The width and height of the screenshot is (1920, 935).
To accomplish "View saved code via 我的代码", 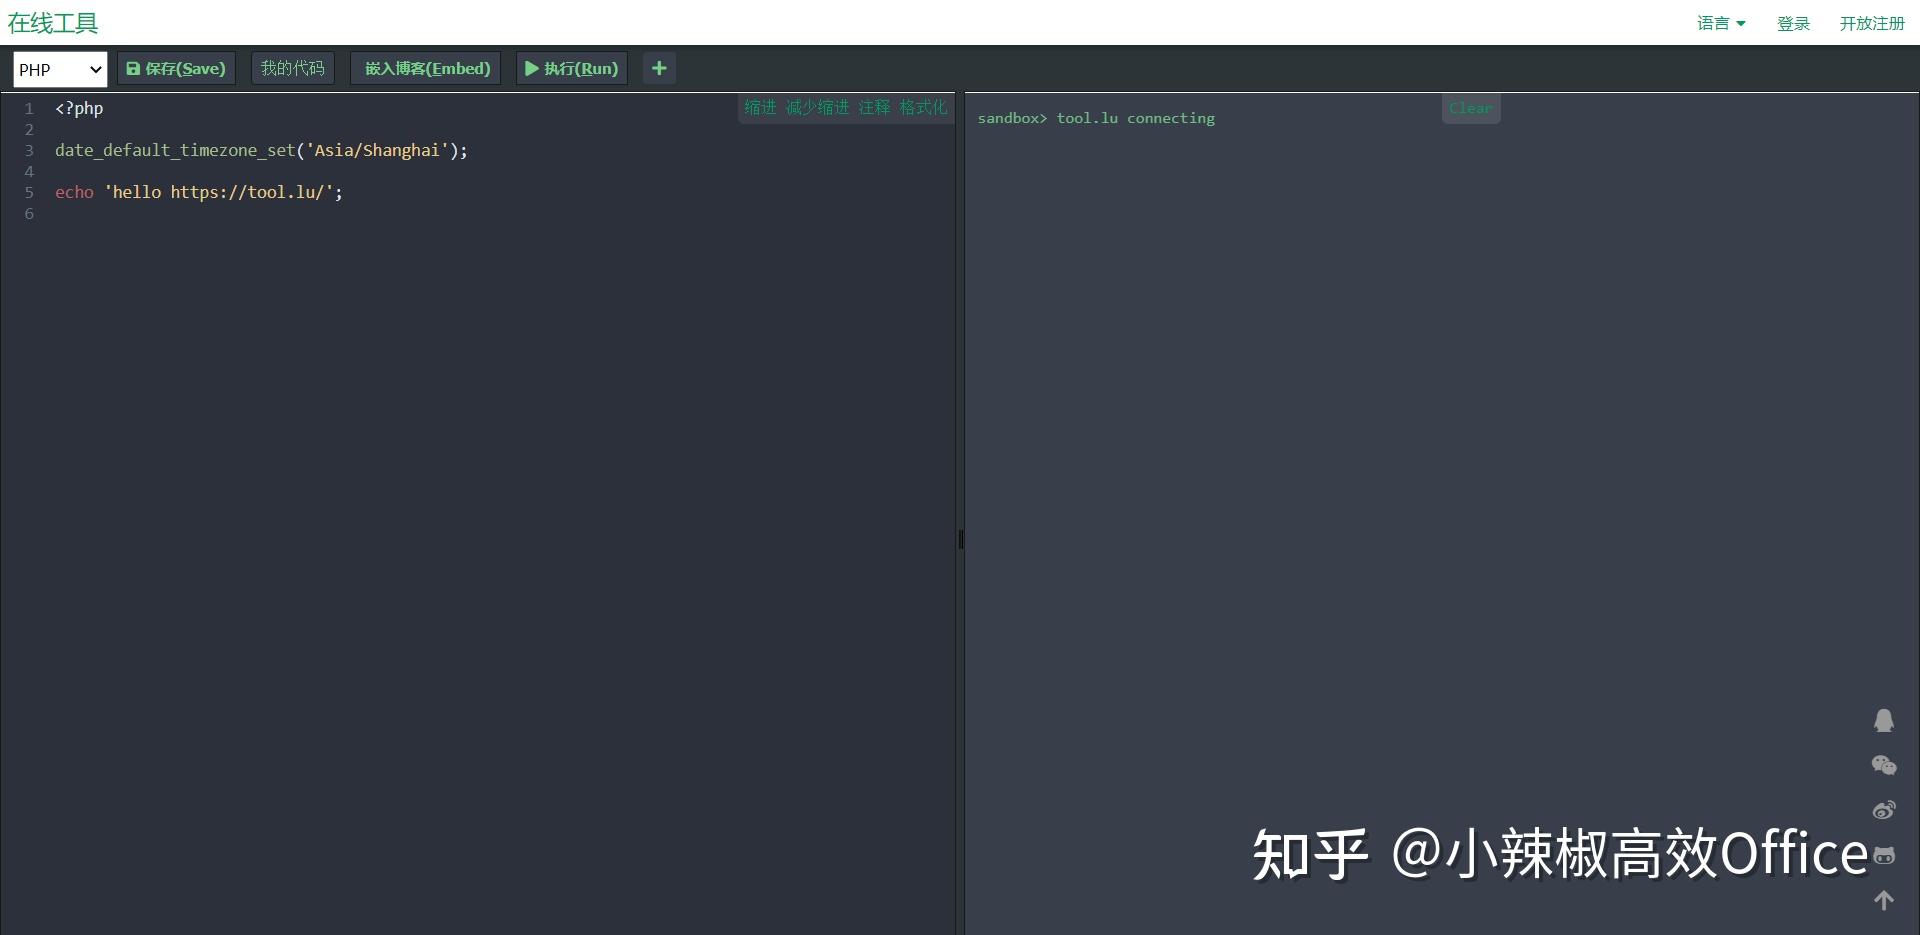I will pyautogui.click(x=291, y=68).
